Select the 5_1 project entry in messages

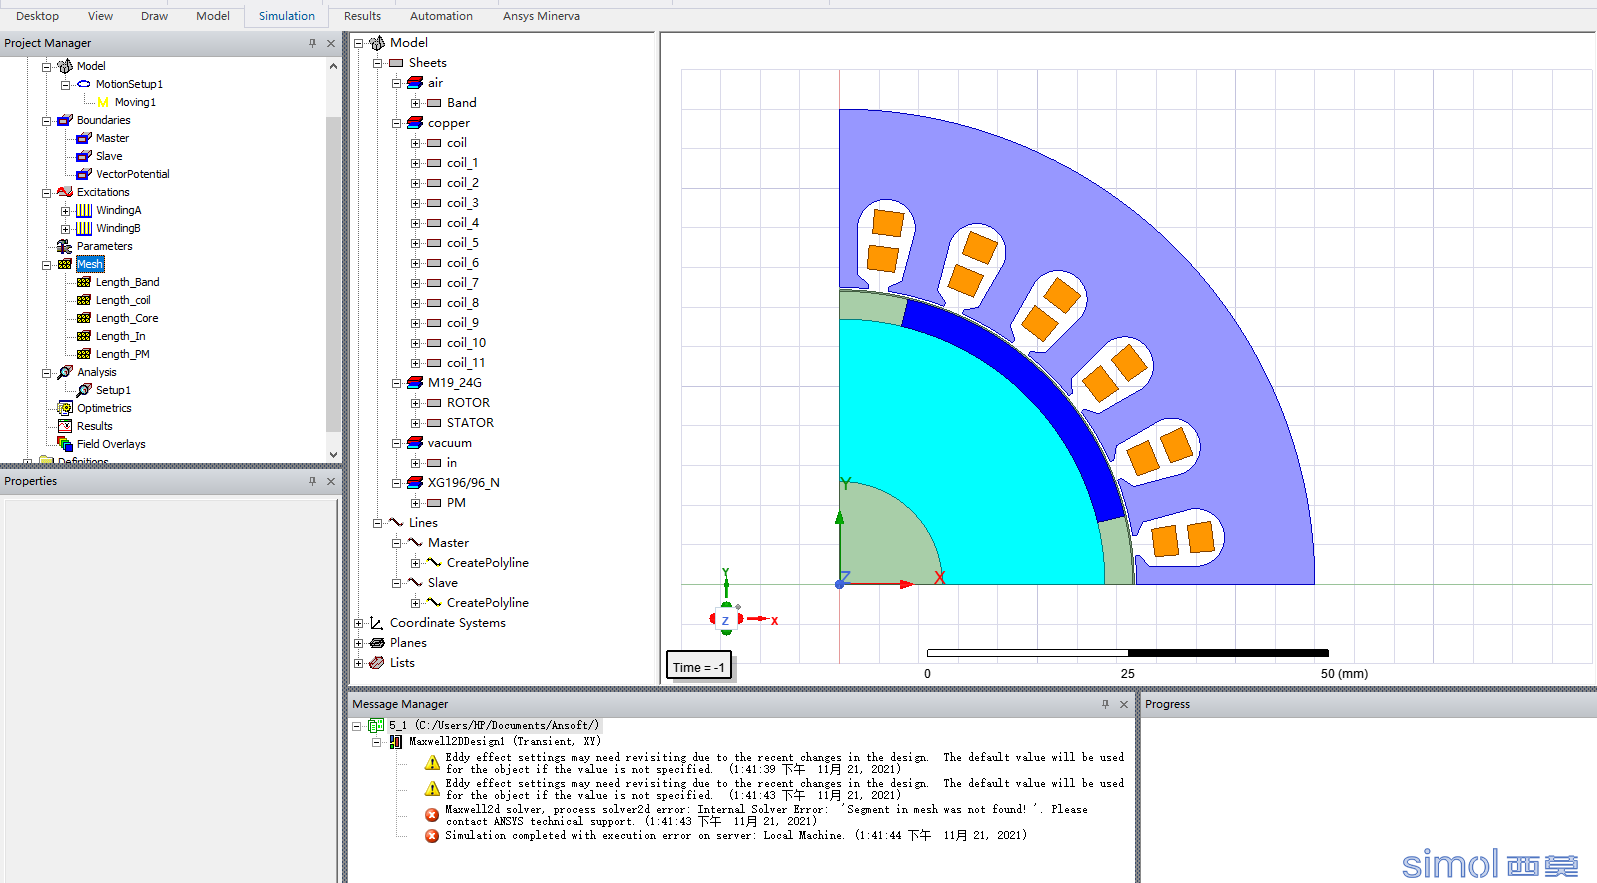494,725
